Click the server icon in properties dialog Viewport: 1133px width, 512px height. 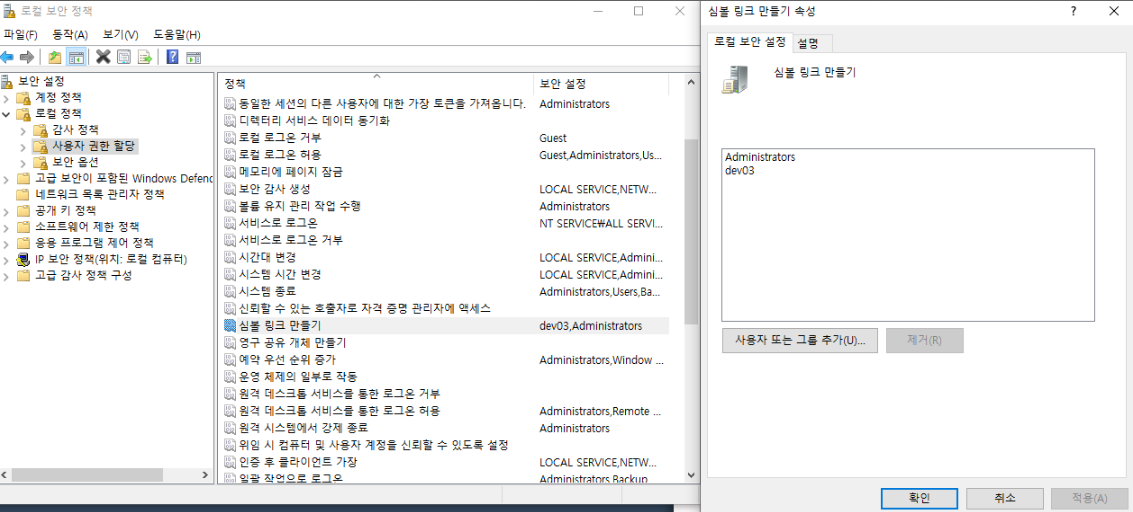(x=734, y=79)
